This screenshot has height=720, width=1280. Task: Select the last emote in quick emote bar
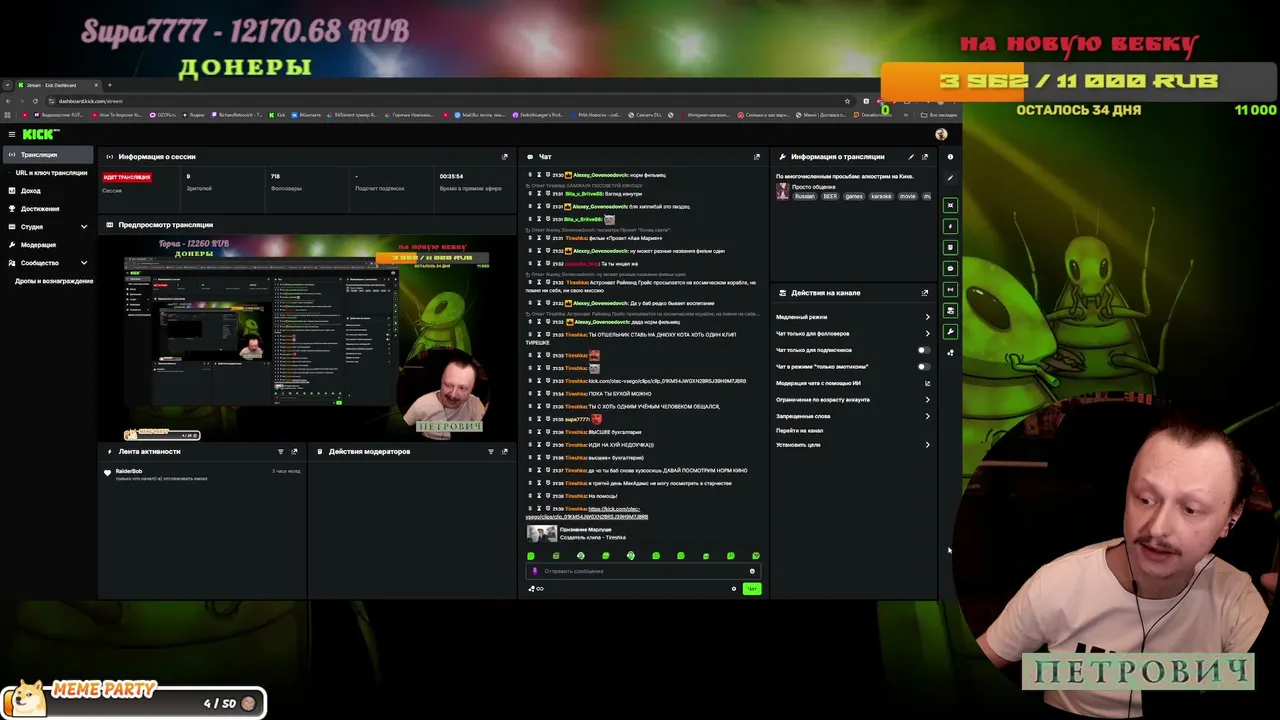click(x=756, y=556)
